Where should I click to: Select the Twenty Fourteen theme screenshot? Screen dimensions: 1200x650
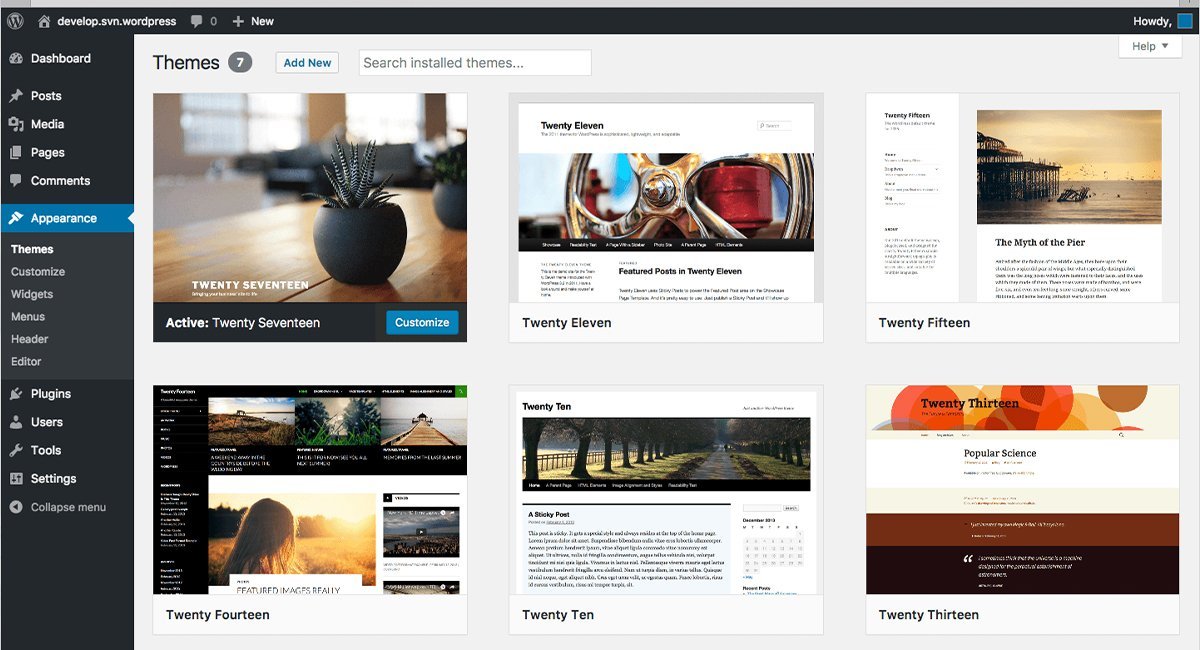coord(310,490)
